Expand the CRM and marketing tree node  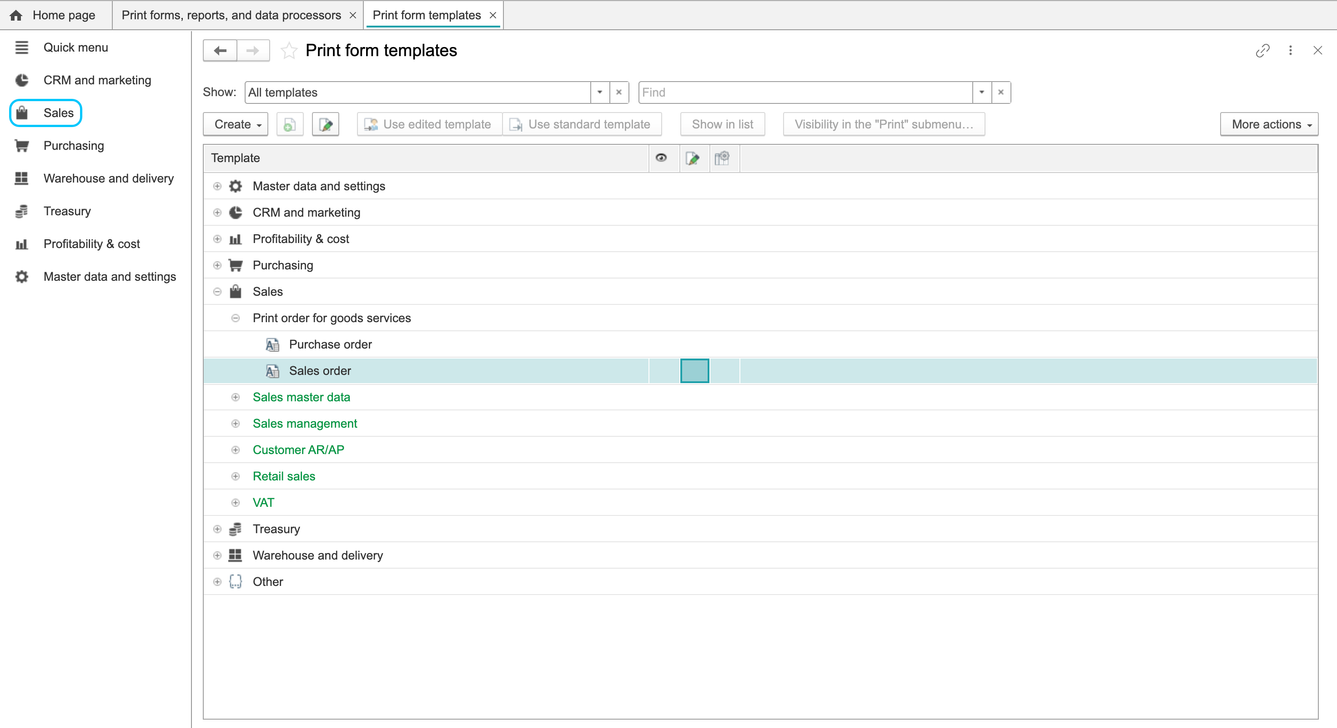point(217,212)
